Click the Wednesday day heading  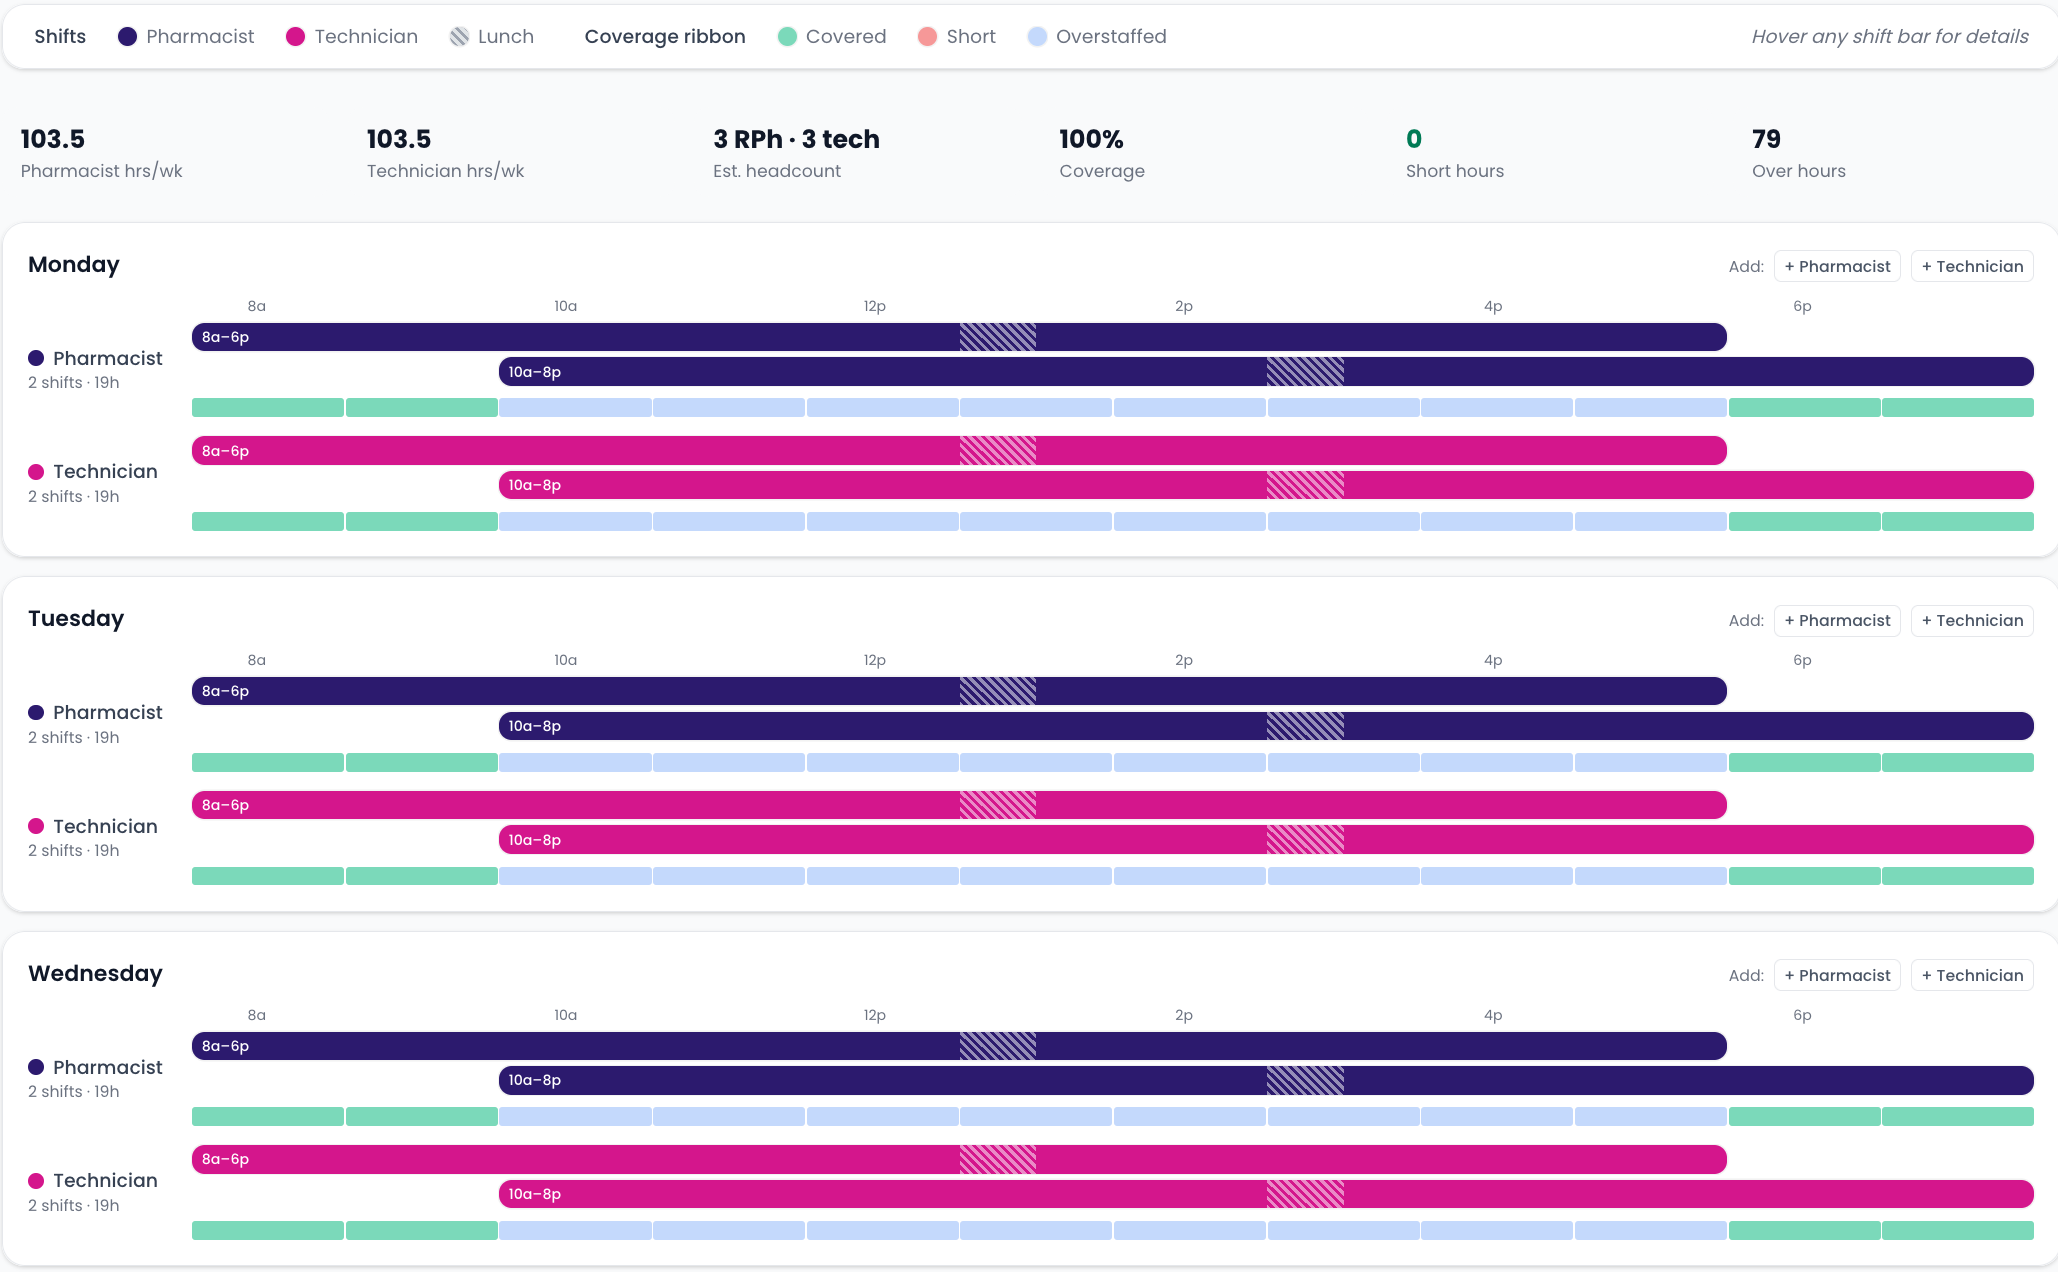coord(95,974)
